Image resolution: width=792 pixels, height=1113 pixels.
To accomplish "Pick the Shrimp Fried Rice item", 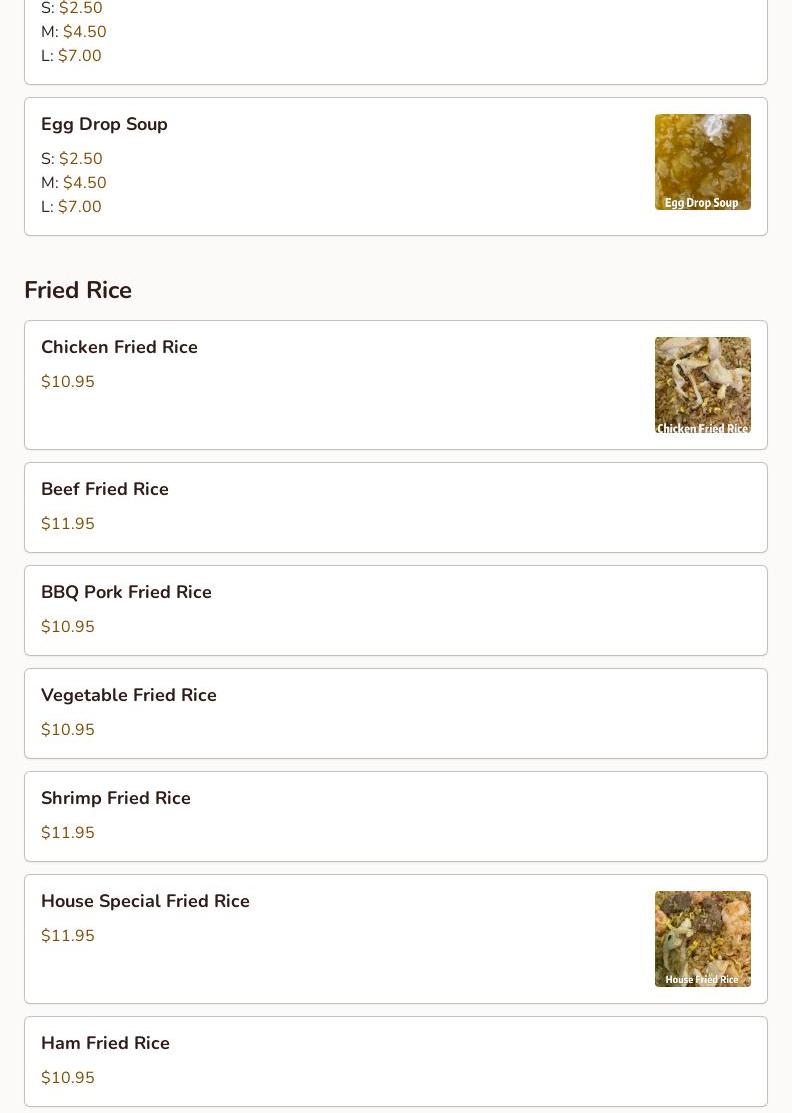I will 396,816.
